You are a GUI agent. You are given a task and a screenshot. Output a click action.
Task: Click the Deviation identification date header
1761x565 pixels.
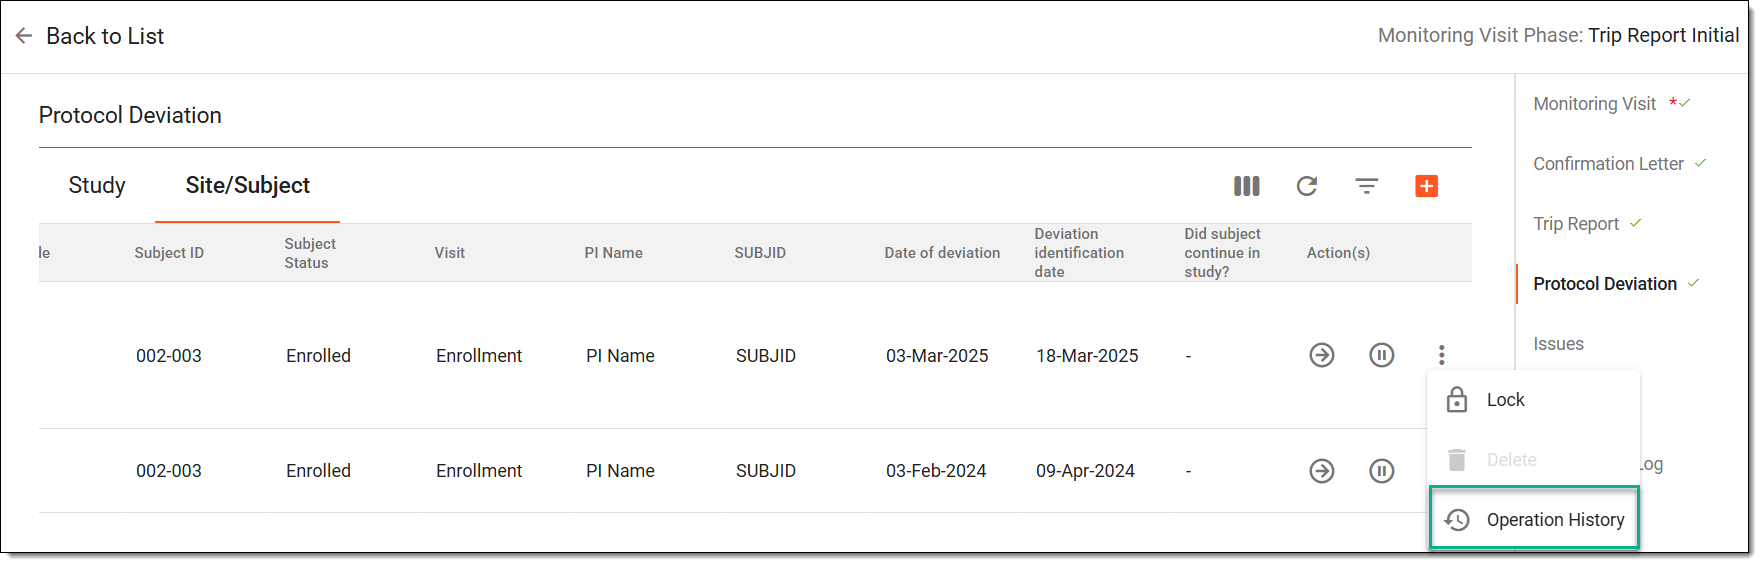point(1079,253)
